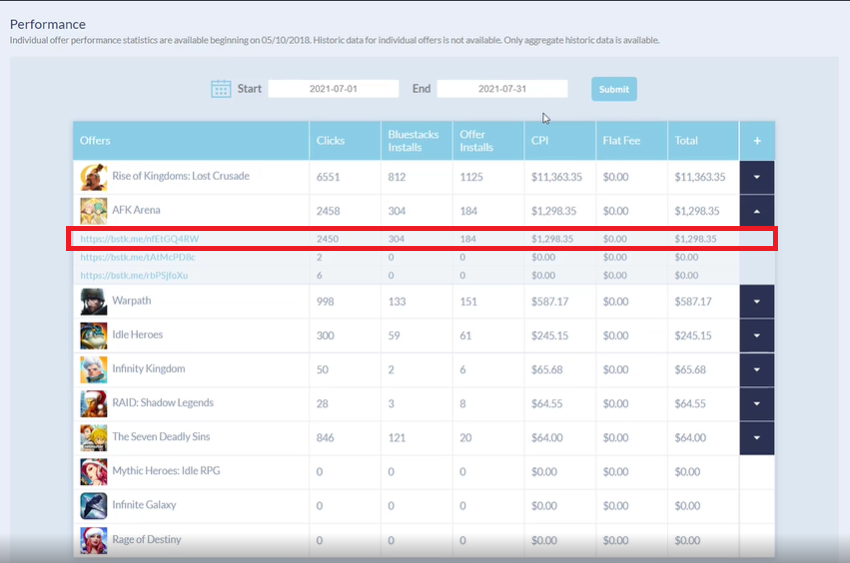Click Infinity Kingdom CPI $65.68

coord(547,370)
